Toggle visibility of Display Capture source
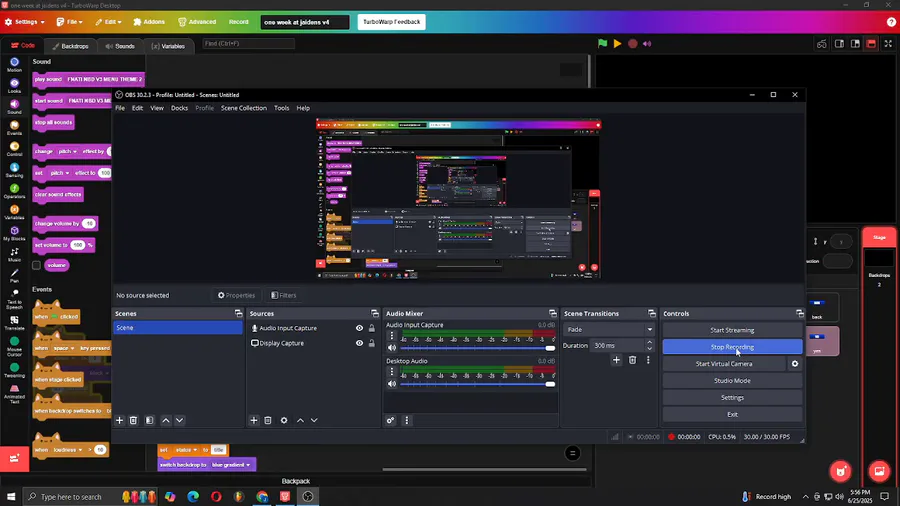900x506 pixels. (x=359, y=343)
